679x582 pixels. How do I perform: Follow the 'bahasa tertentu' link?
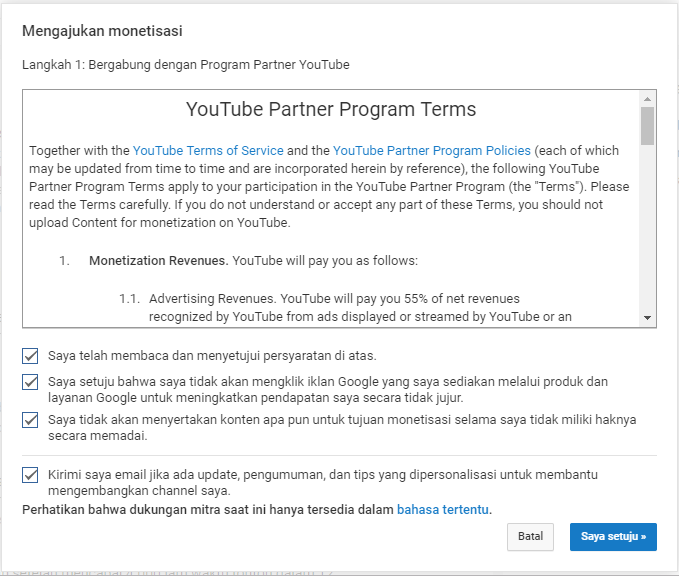tap(443, 509)
